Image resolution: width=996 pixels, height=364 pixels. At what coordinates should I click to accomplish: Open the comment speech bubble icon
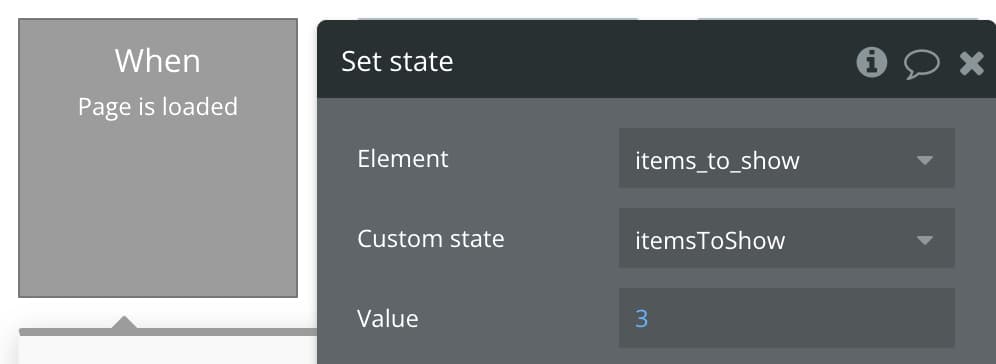[921, 64]
